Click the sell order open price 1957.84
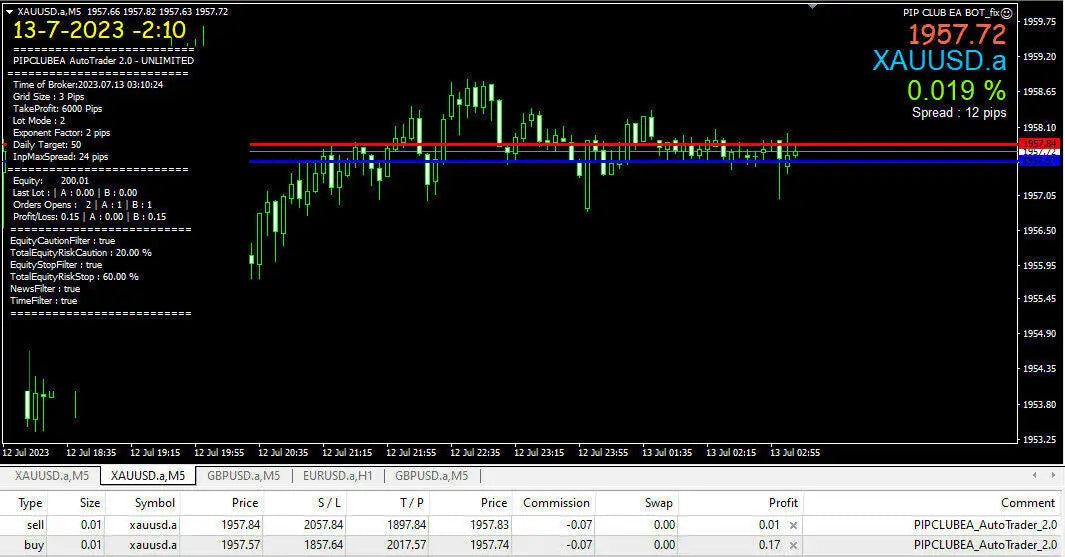1065x557 pixels. [240, 525]
